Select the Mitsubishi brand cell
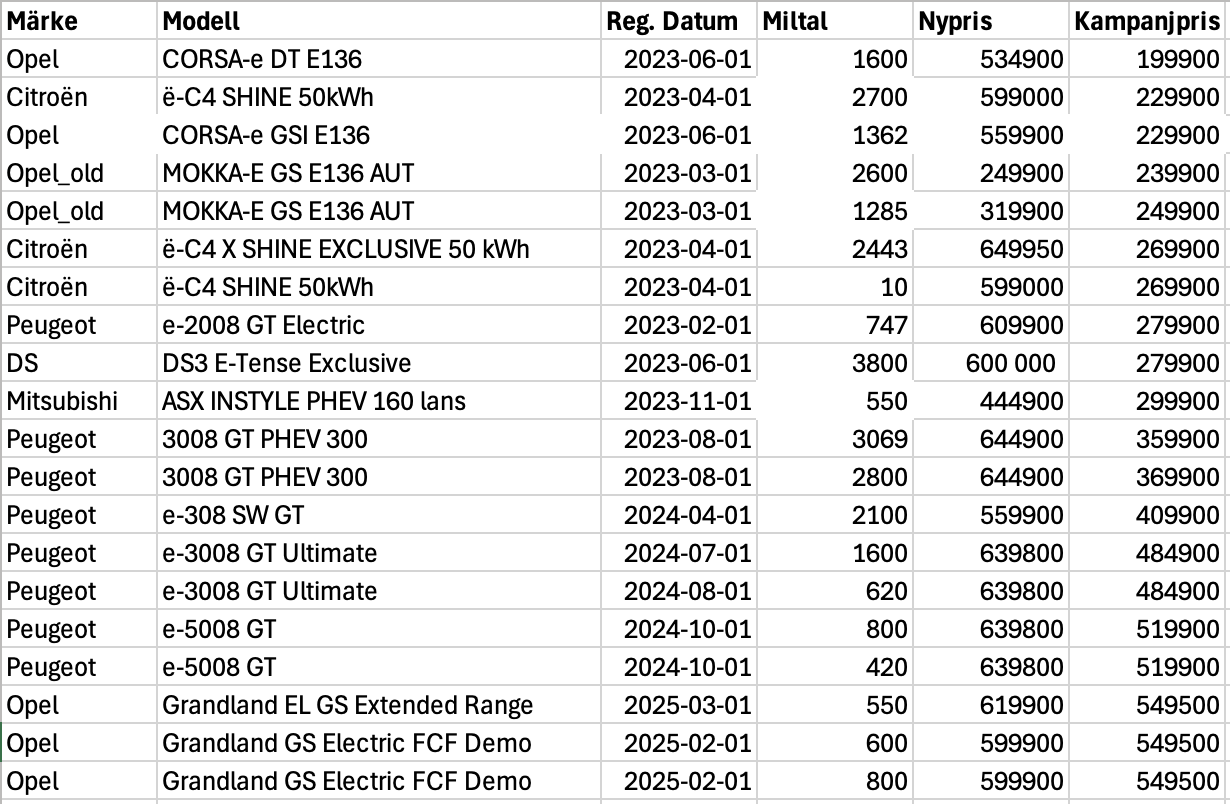 tap(80, 401)
